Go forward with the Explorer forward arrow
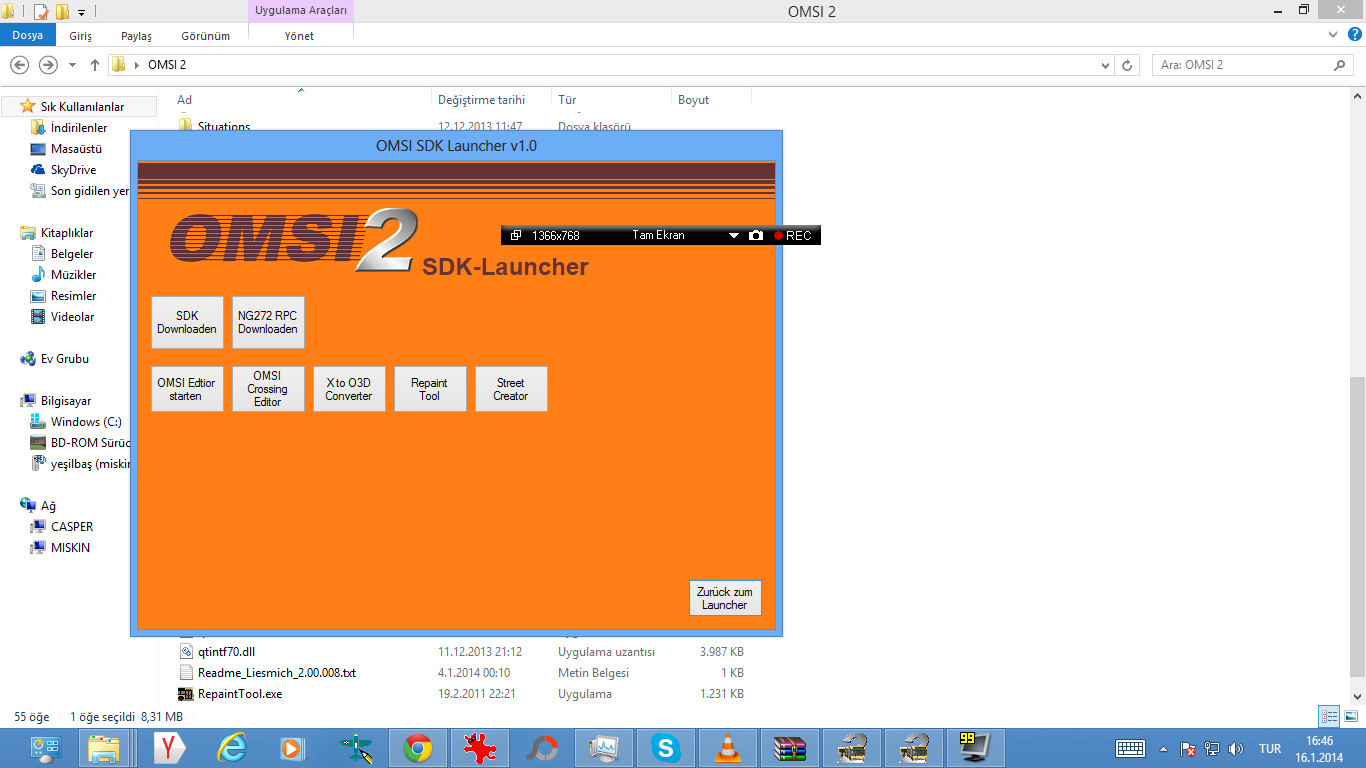Image resolution: width=1366 pixels, height=768 pixels. (48, 65)
